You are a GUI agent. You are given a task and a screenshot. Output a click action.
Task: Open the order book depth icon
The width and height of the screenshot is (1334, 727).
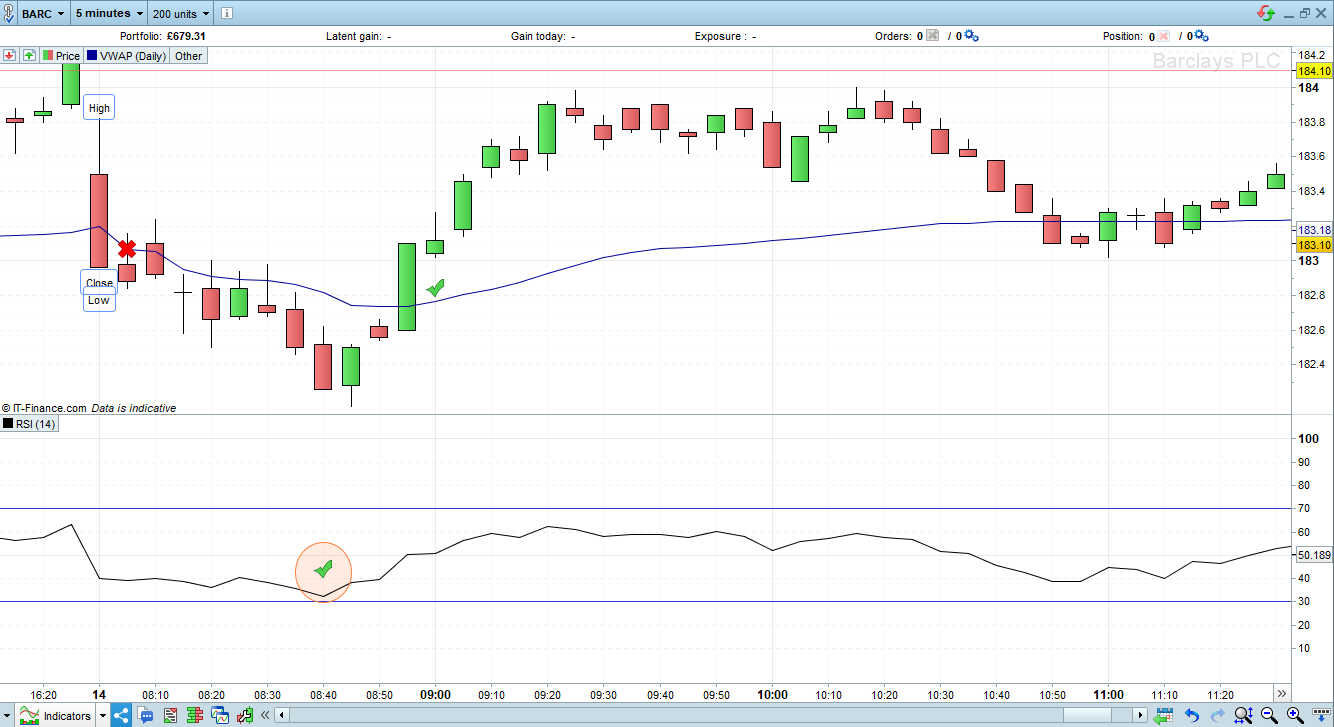(x=194, y=714)
